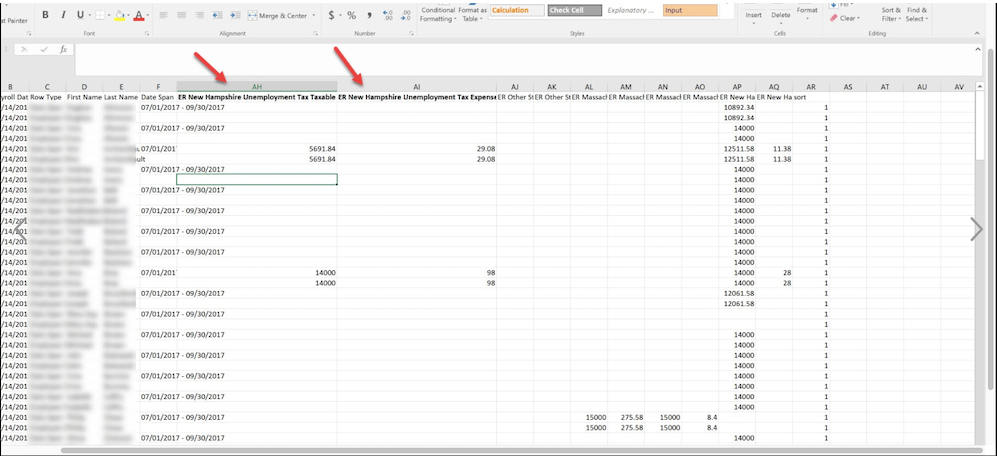Open the Find & Select dropdown
This screenshot has height=456, width=997.
(x=916, y=14)
